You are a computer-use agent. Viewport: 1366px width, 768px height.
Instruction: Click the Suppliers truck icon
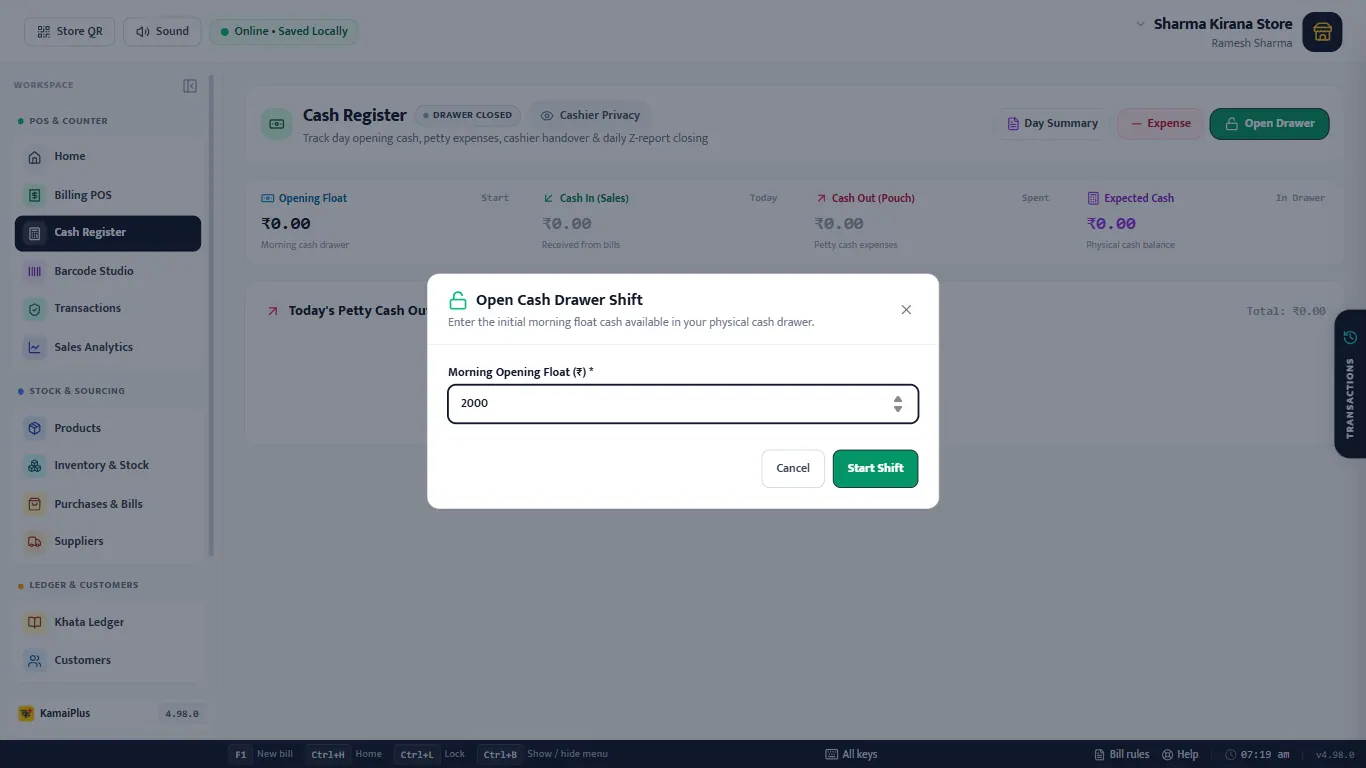coord(35,542)
